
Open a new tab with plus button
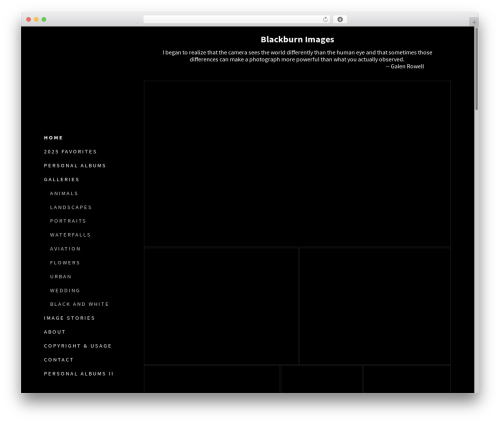(x=474, y=22)
